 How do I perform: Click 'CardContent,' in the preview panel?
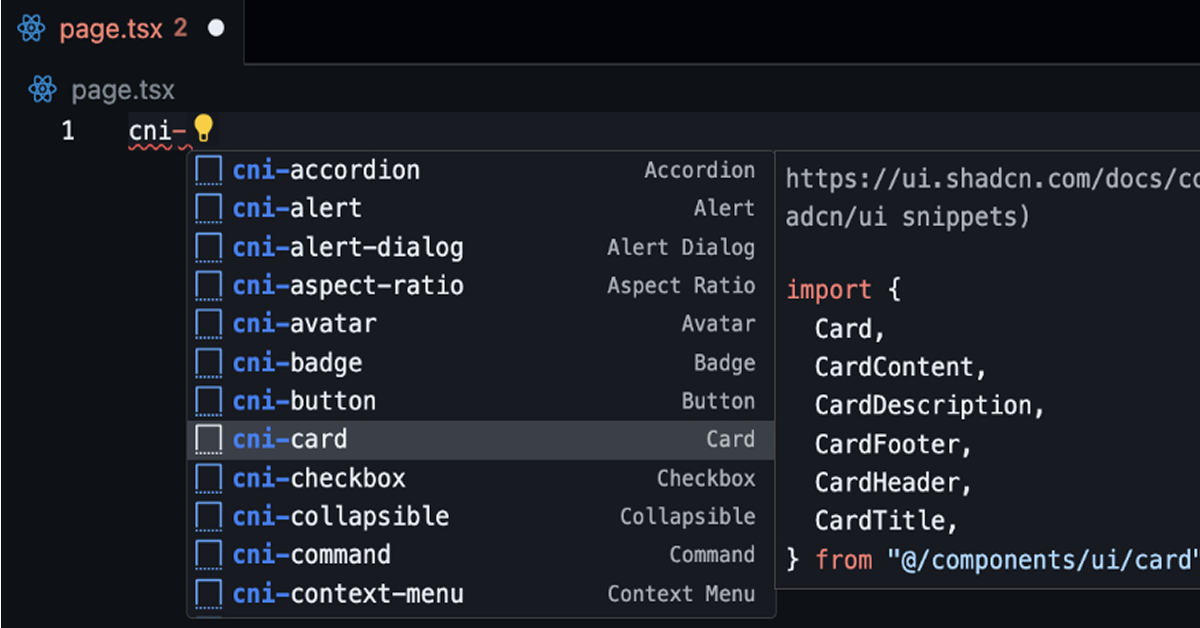(x=901, y=367)
